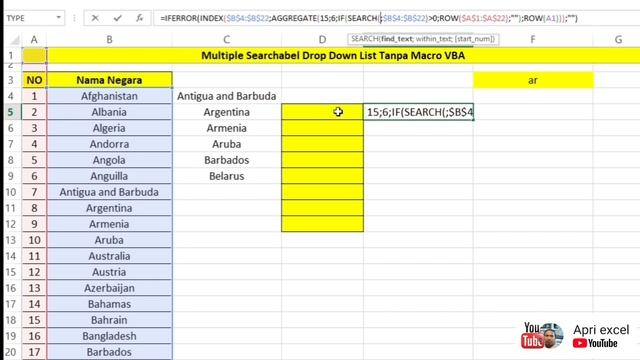
Task: Select cell with Austria
Action: click(x=109, y=272)
